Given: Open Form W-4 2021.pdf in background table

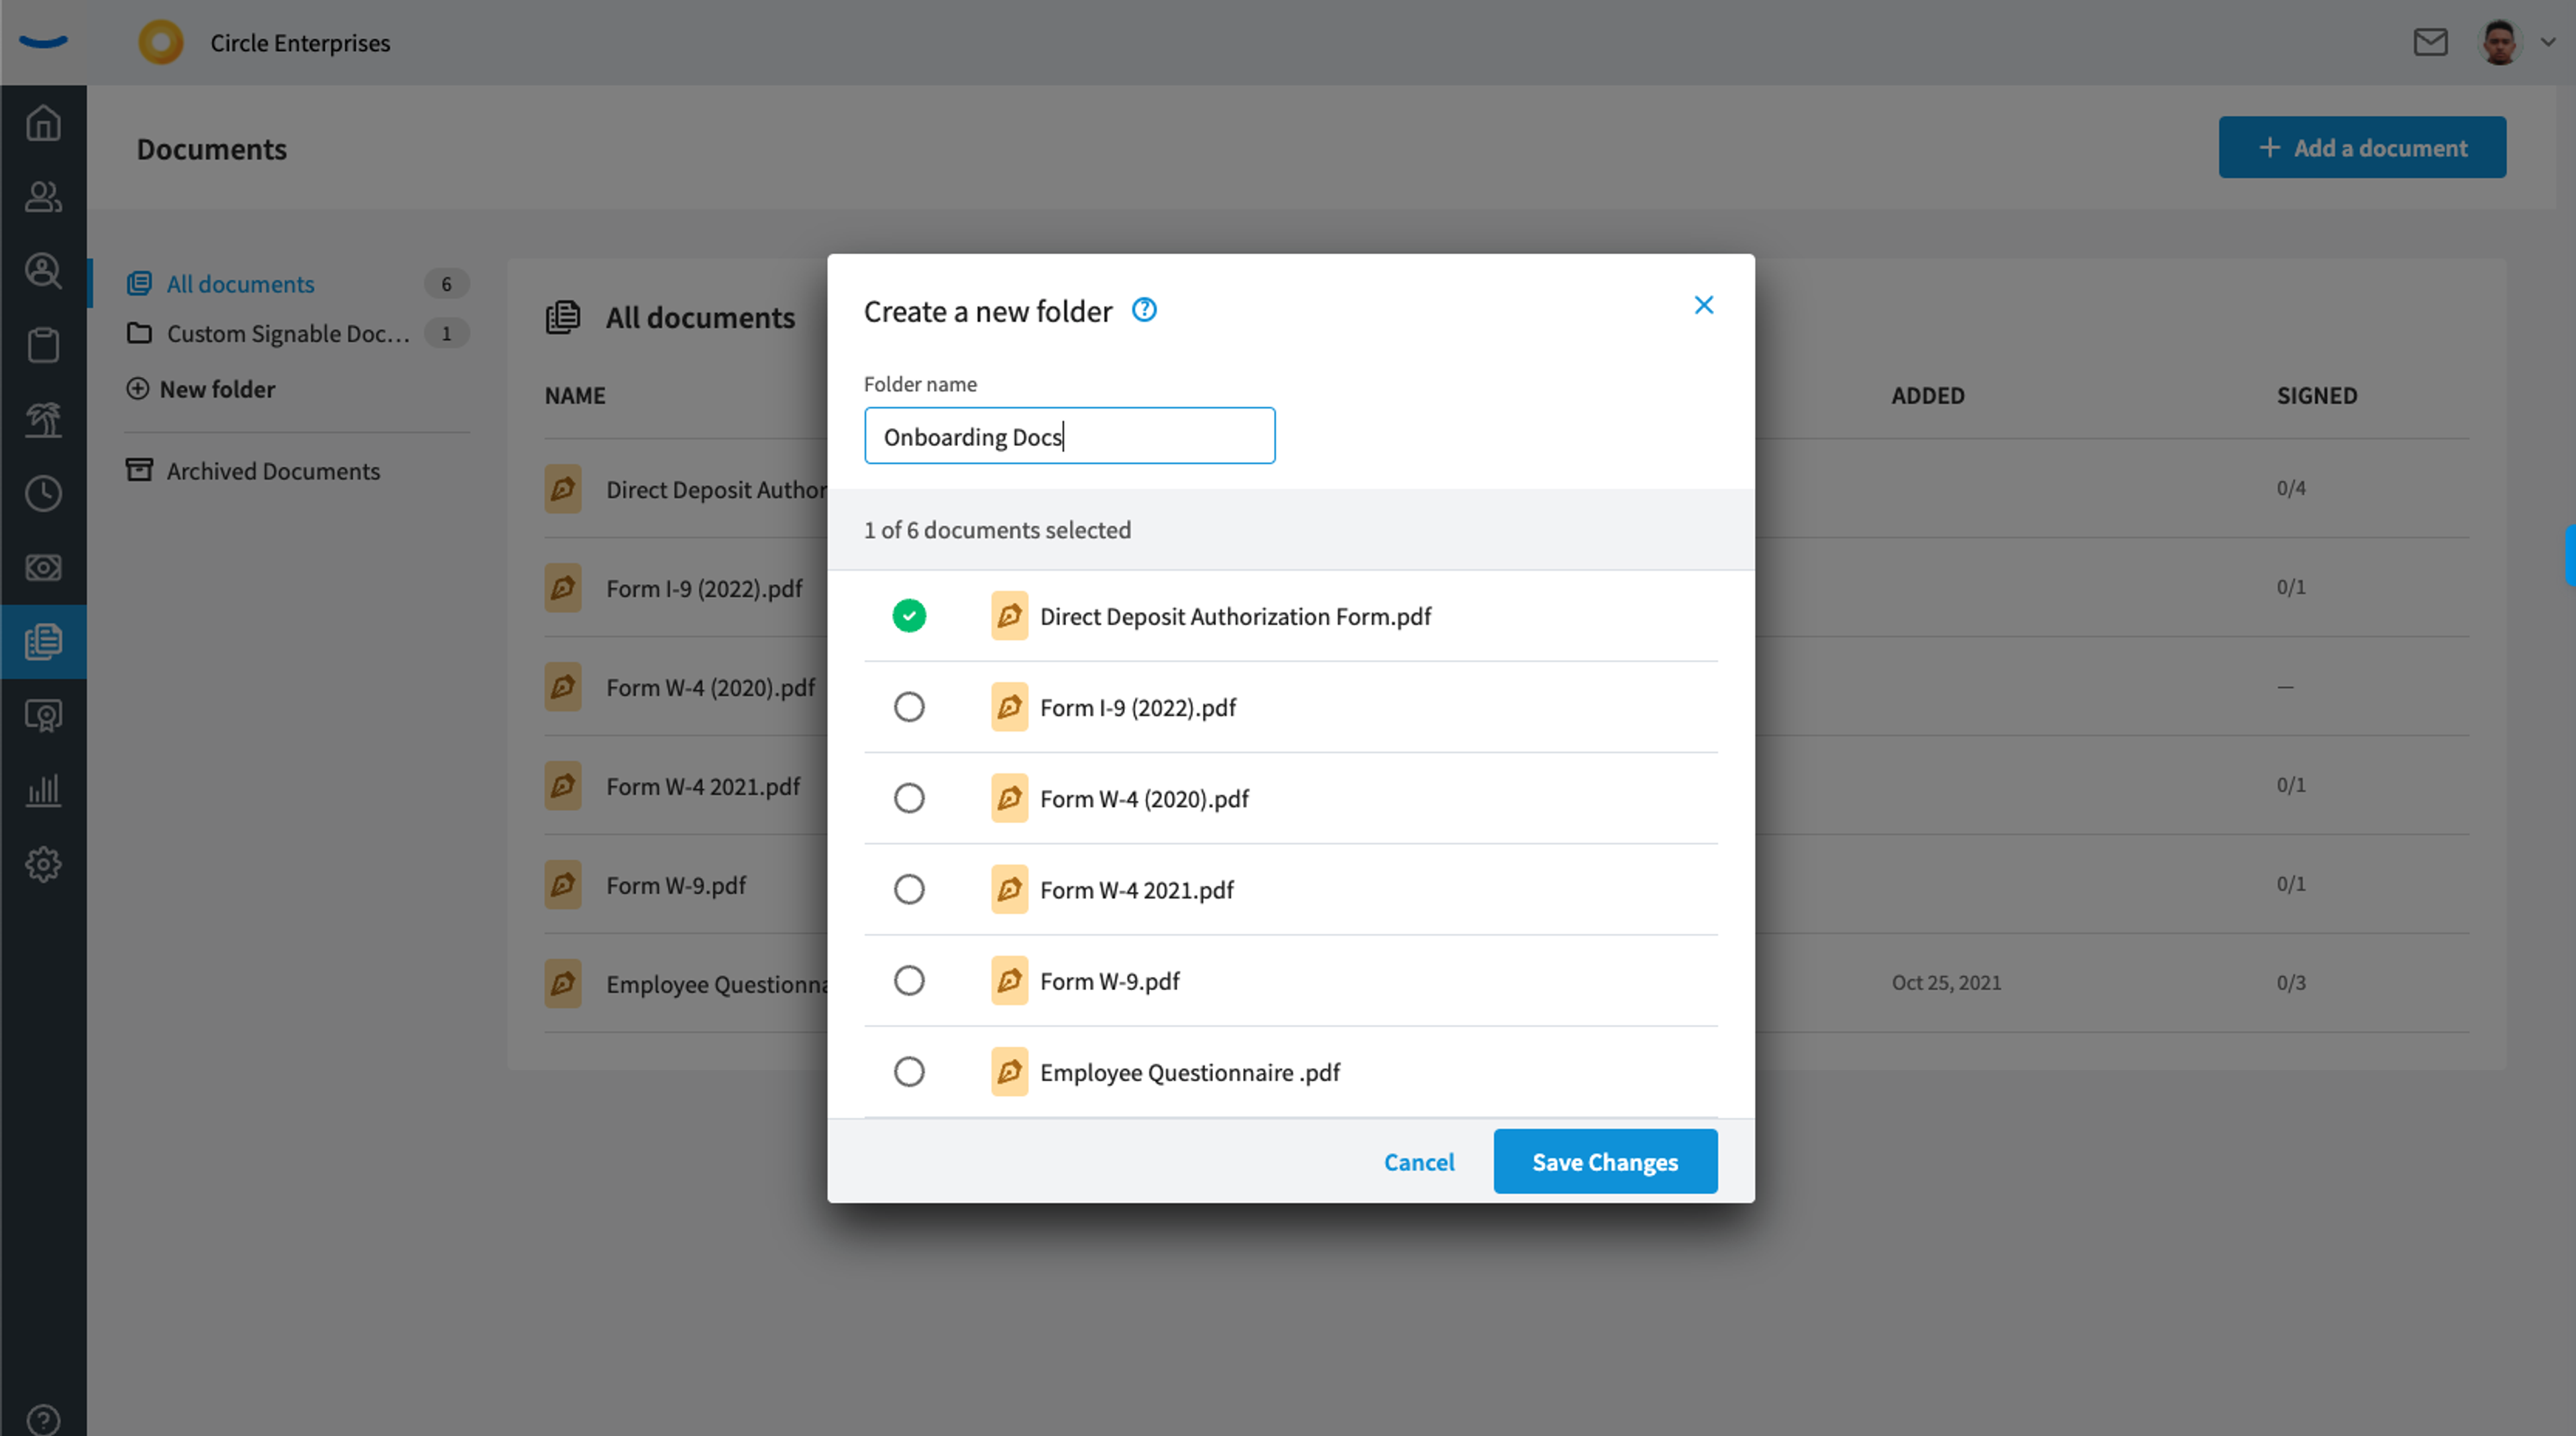Looking at the screenshot, I should (703, 786).
